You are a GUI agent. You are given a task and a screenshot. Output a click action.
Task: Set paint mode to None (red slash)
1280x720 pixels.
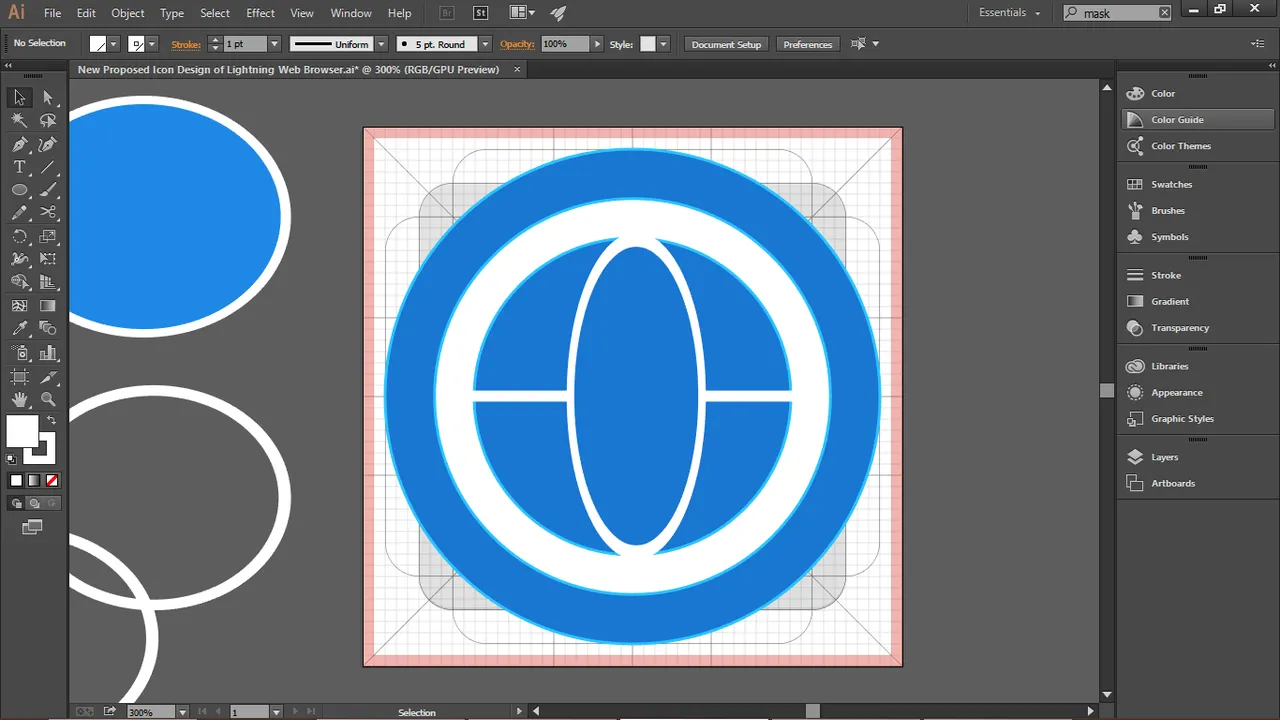coord(52,480)
